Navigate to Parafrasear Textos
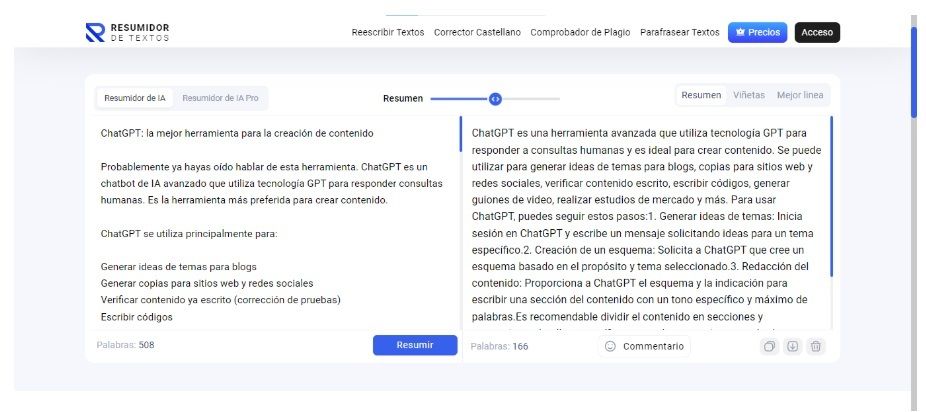 (x=679, y=32)
